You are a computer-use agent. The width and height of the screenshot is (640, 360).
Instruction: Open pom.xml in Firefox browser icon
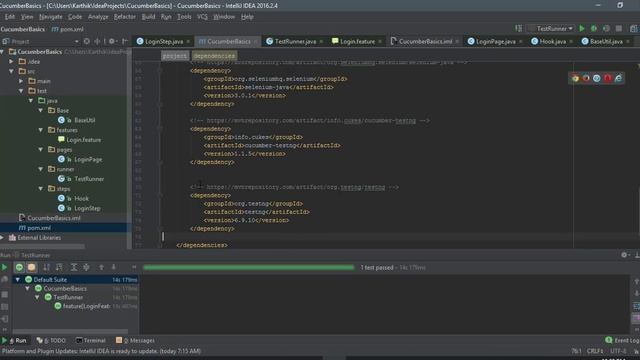[x=586, y=78]
